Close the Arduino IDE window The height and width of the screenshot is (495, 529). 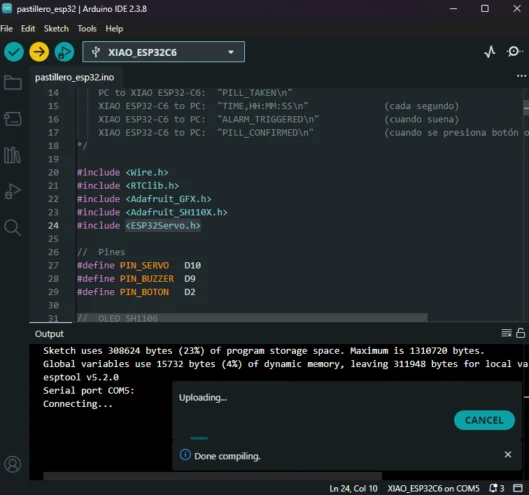click(517, 8)
